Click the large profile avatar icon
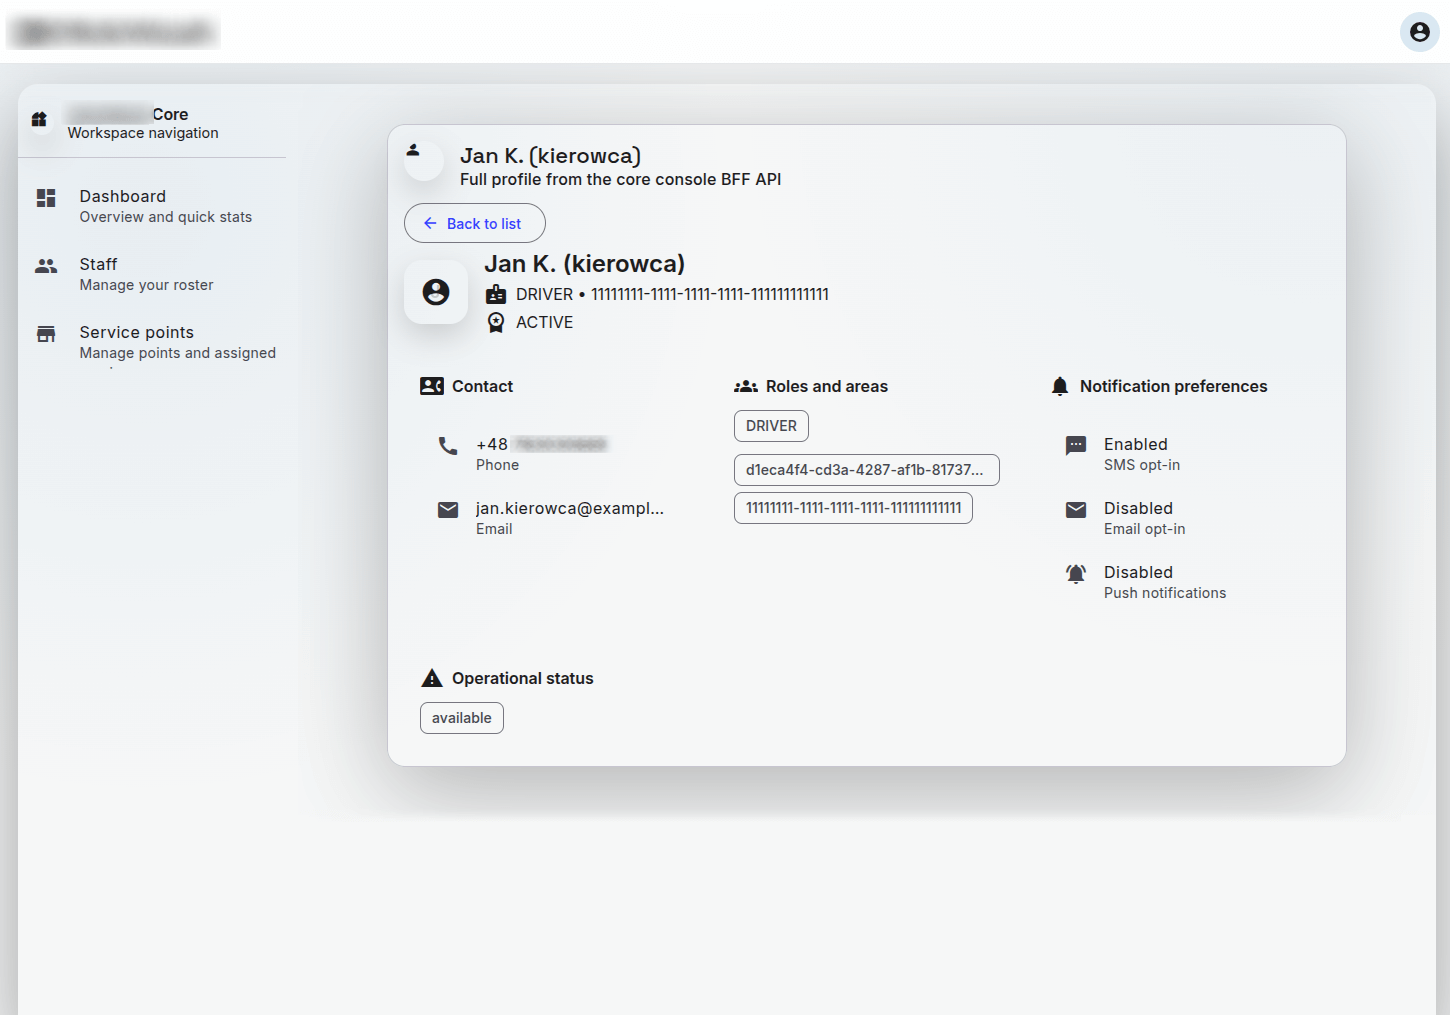The image size is (1450, 1015). coord(436,292)
